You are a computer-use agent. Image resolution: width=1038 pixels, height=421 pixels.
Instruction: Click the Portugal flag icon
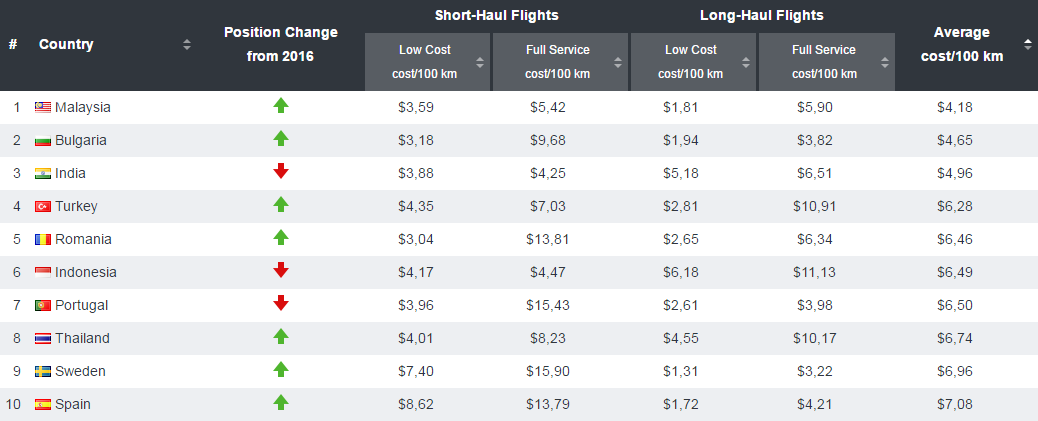[x=43, y=306]
